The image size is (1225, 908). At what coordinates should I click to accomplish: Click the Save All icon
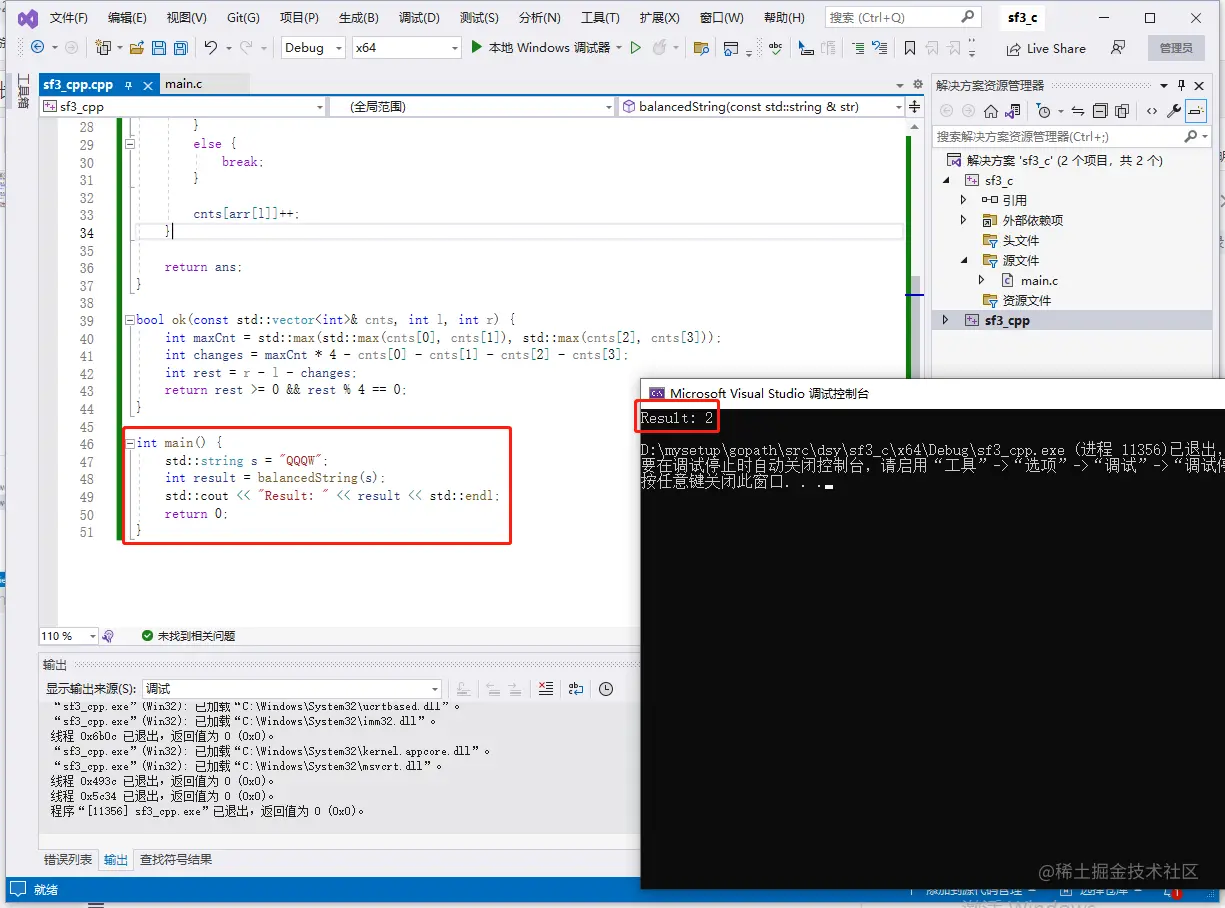(x=180, y=47)
